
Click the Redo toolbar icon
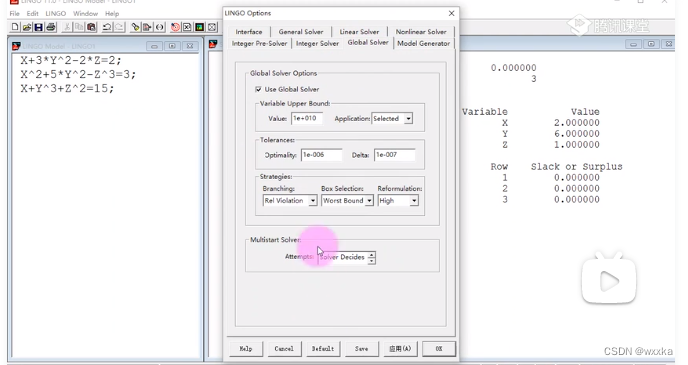(x=119, y=27)
